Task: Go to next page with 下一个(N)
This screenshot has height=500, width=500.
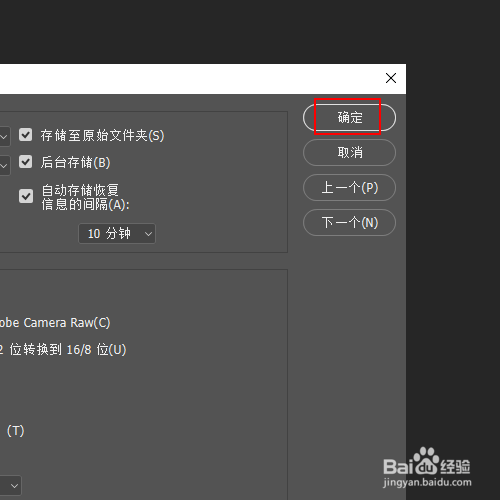Action: [349, 222]
